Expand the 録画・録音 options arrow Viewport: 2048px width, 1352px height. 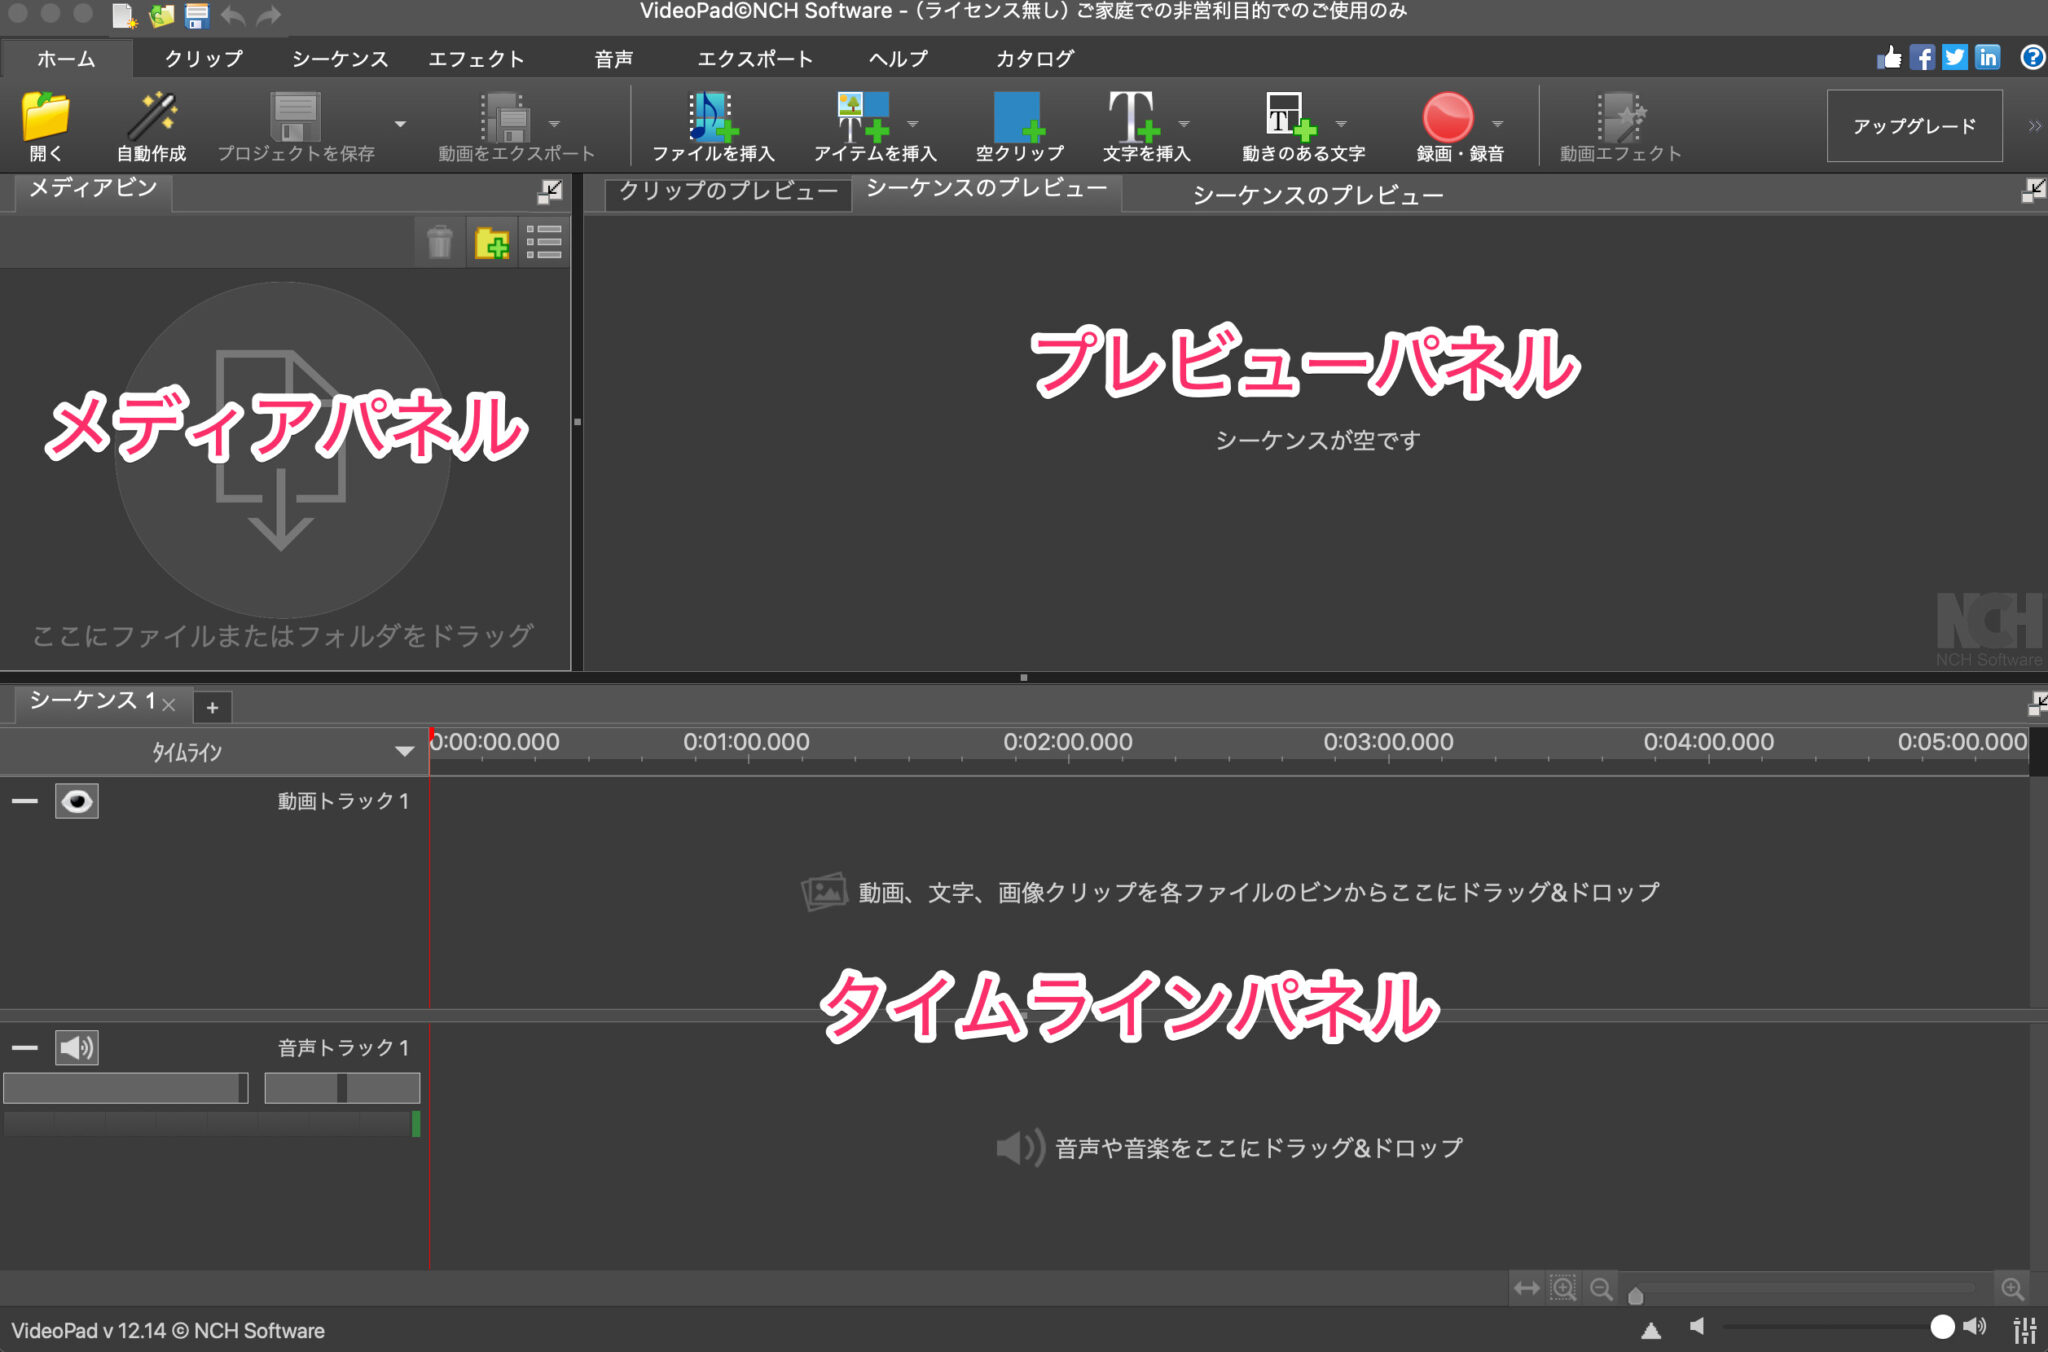point(1498,123)
